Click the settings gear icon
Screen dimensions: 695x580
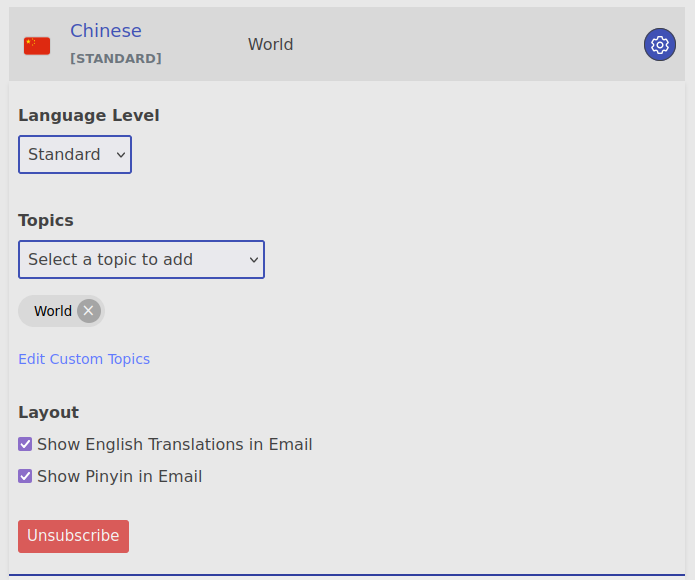(660, 45)
